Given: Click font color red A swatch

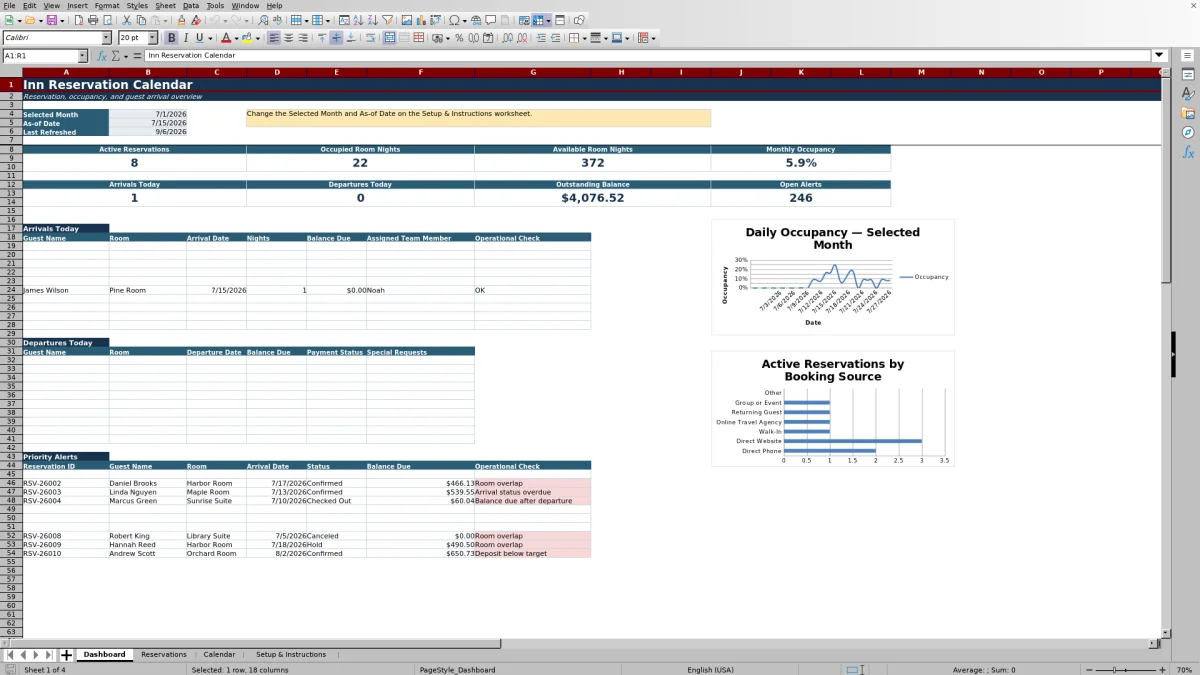Looking at the screenshot, I should tap(225, 38).
